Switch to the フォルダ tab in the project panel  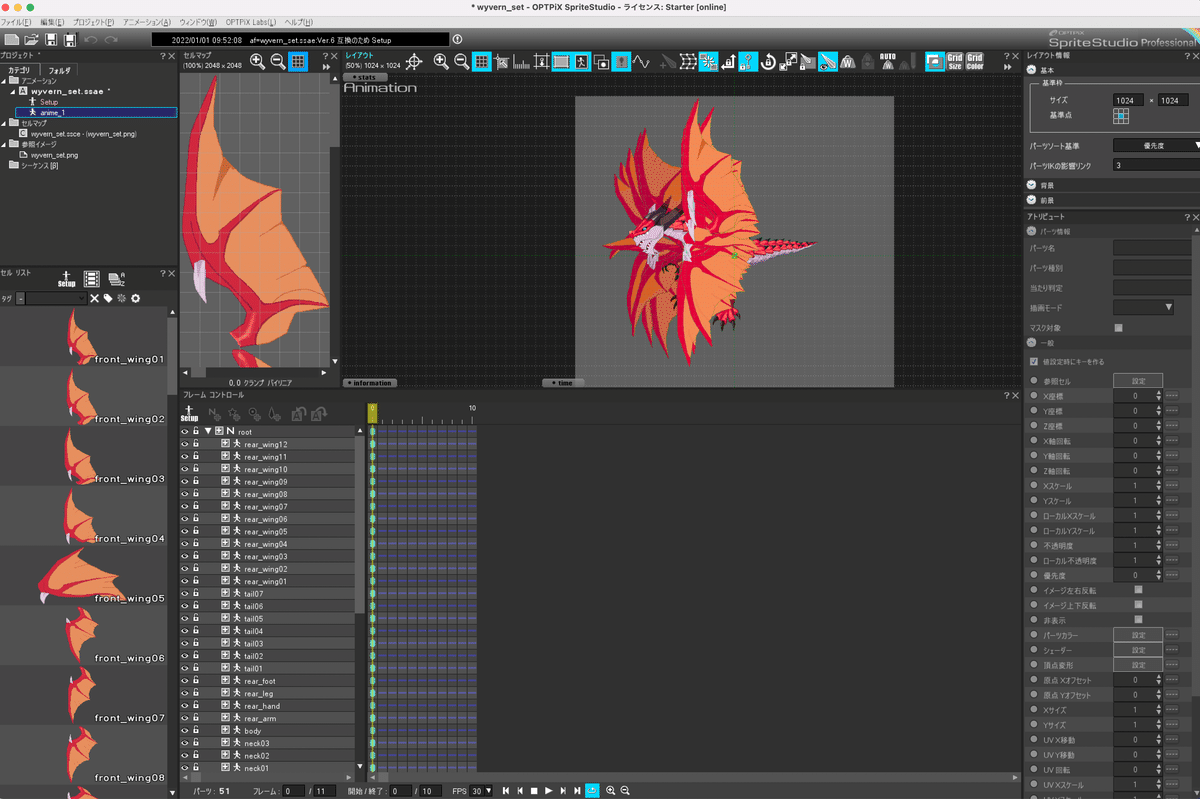60,70
